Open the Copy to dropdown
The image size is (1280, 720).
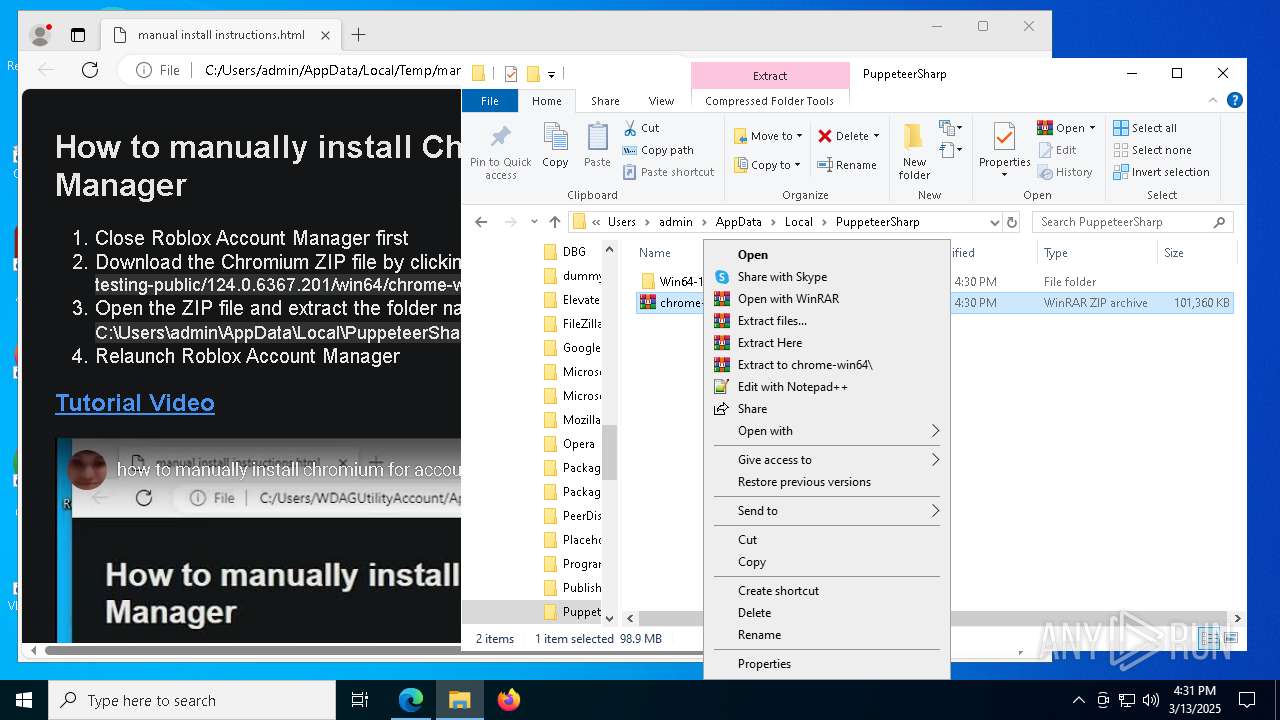pos(768,165)
